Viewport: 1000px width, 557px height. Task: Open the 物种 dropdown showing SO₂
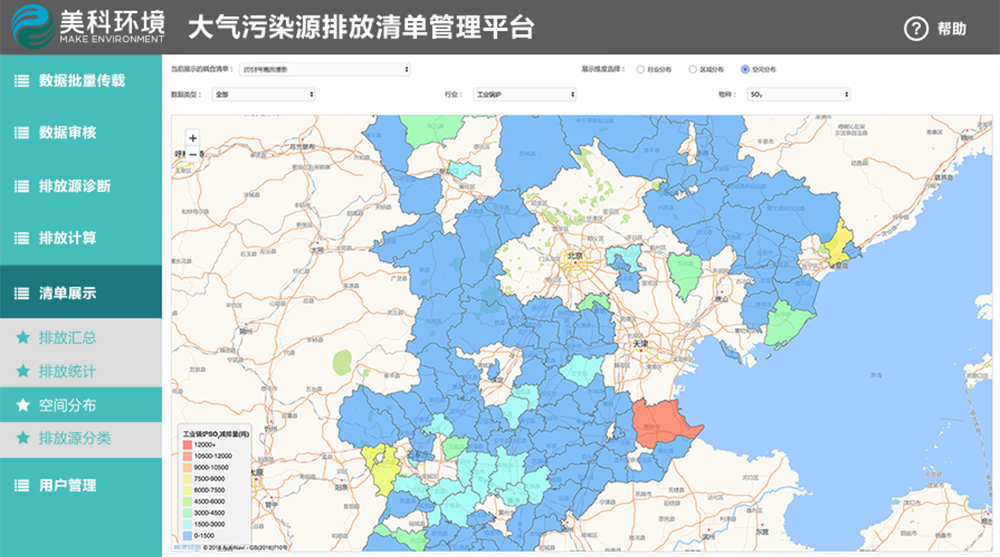(x=798, y=94)
